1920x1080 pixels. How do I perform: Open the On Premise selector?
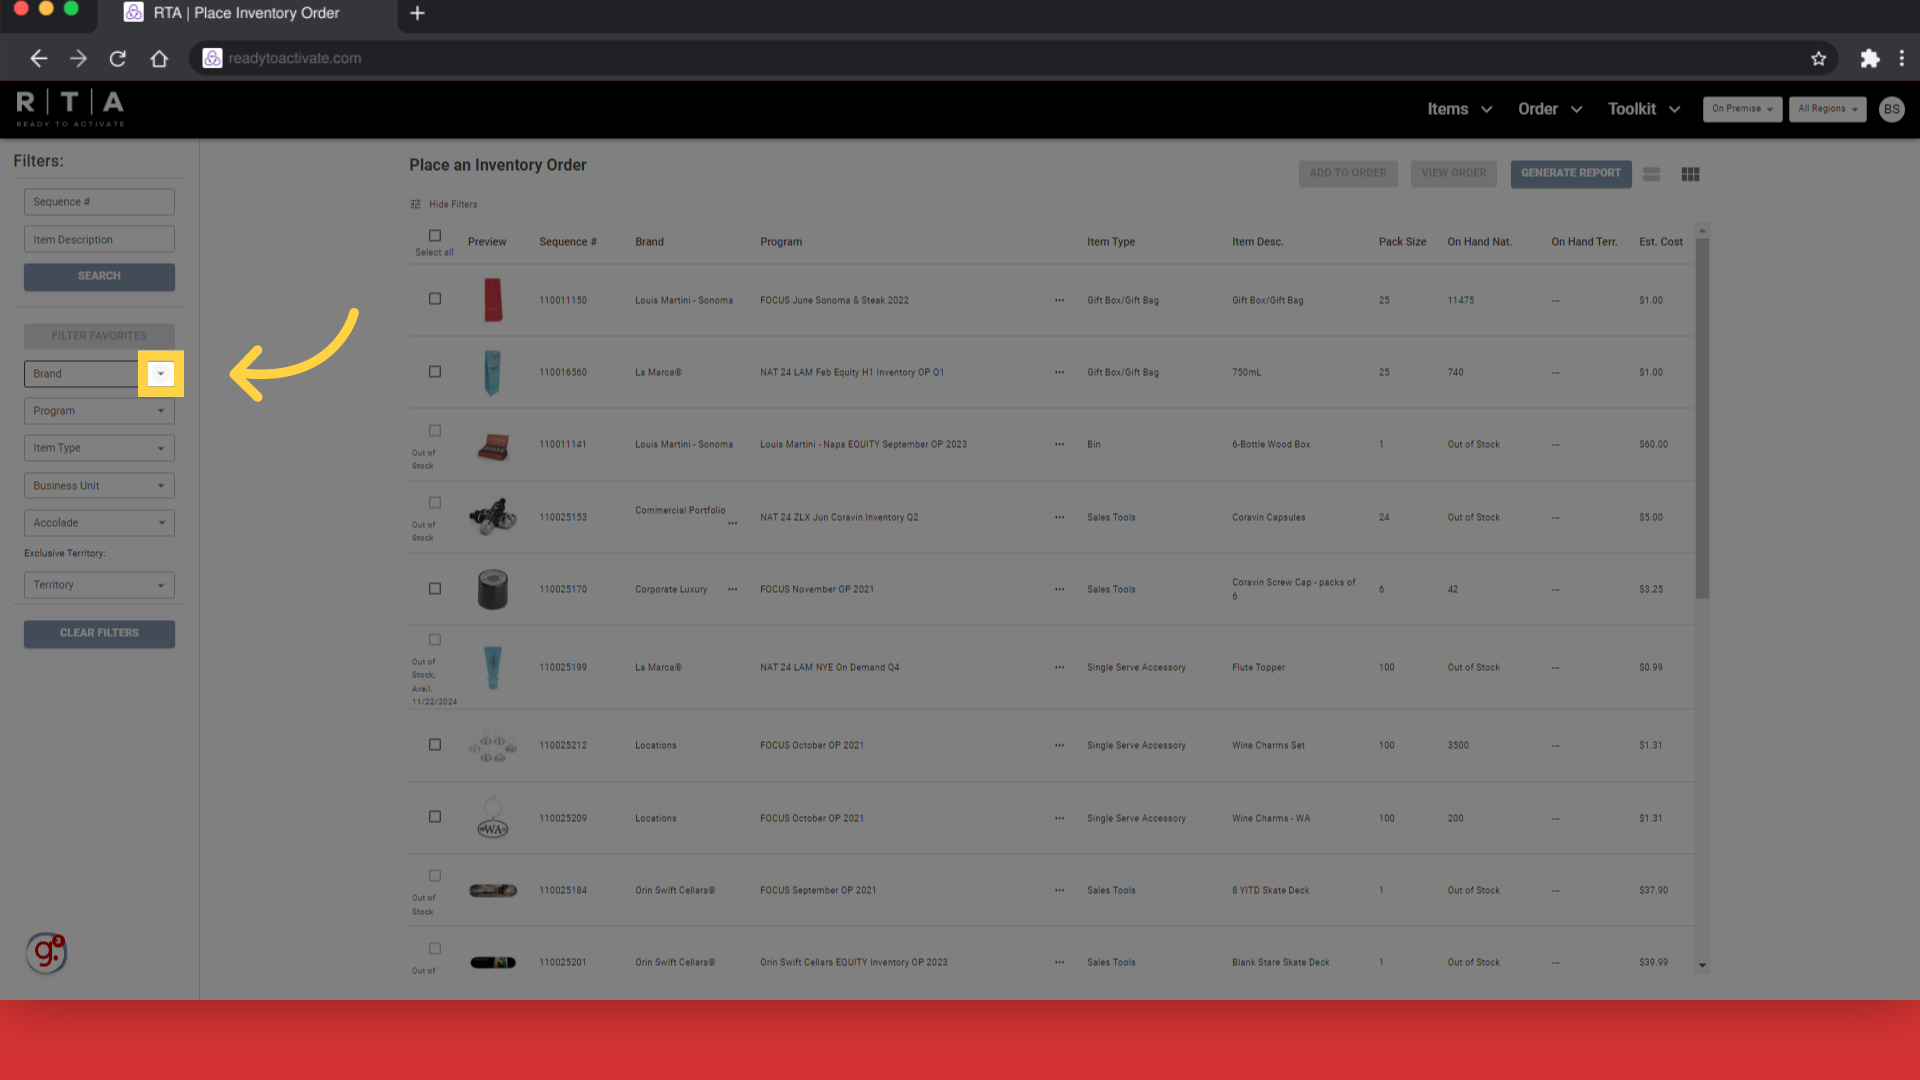tap(1742, 109)
